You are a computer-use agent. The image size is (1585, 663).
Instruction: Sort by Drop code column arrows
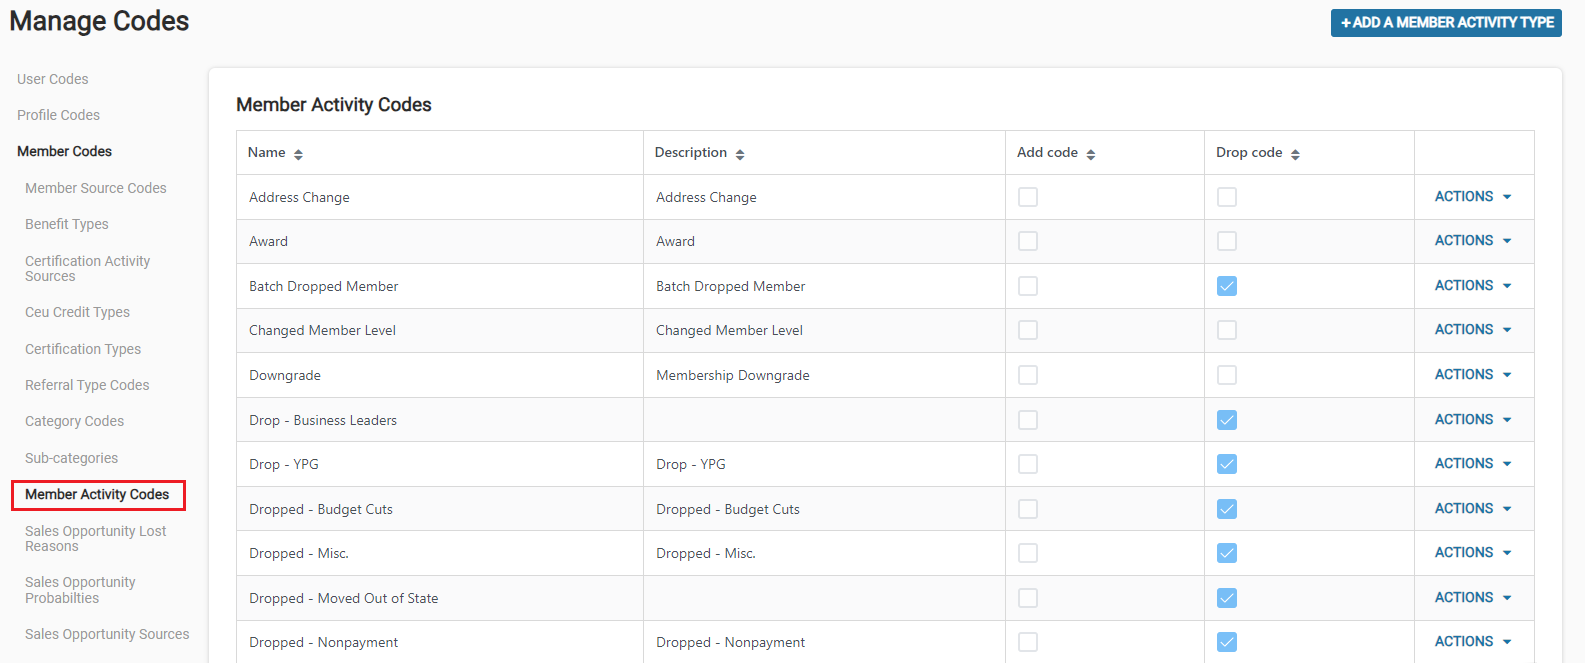point(1295,154)
